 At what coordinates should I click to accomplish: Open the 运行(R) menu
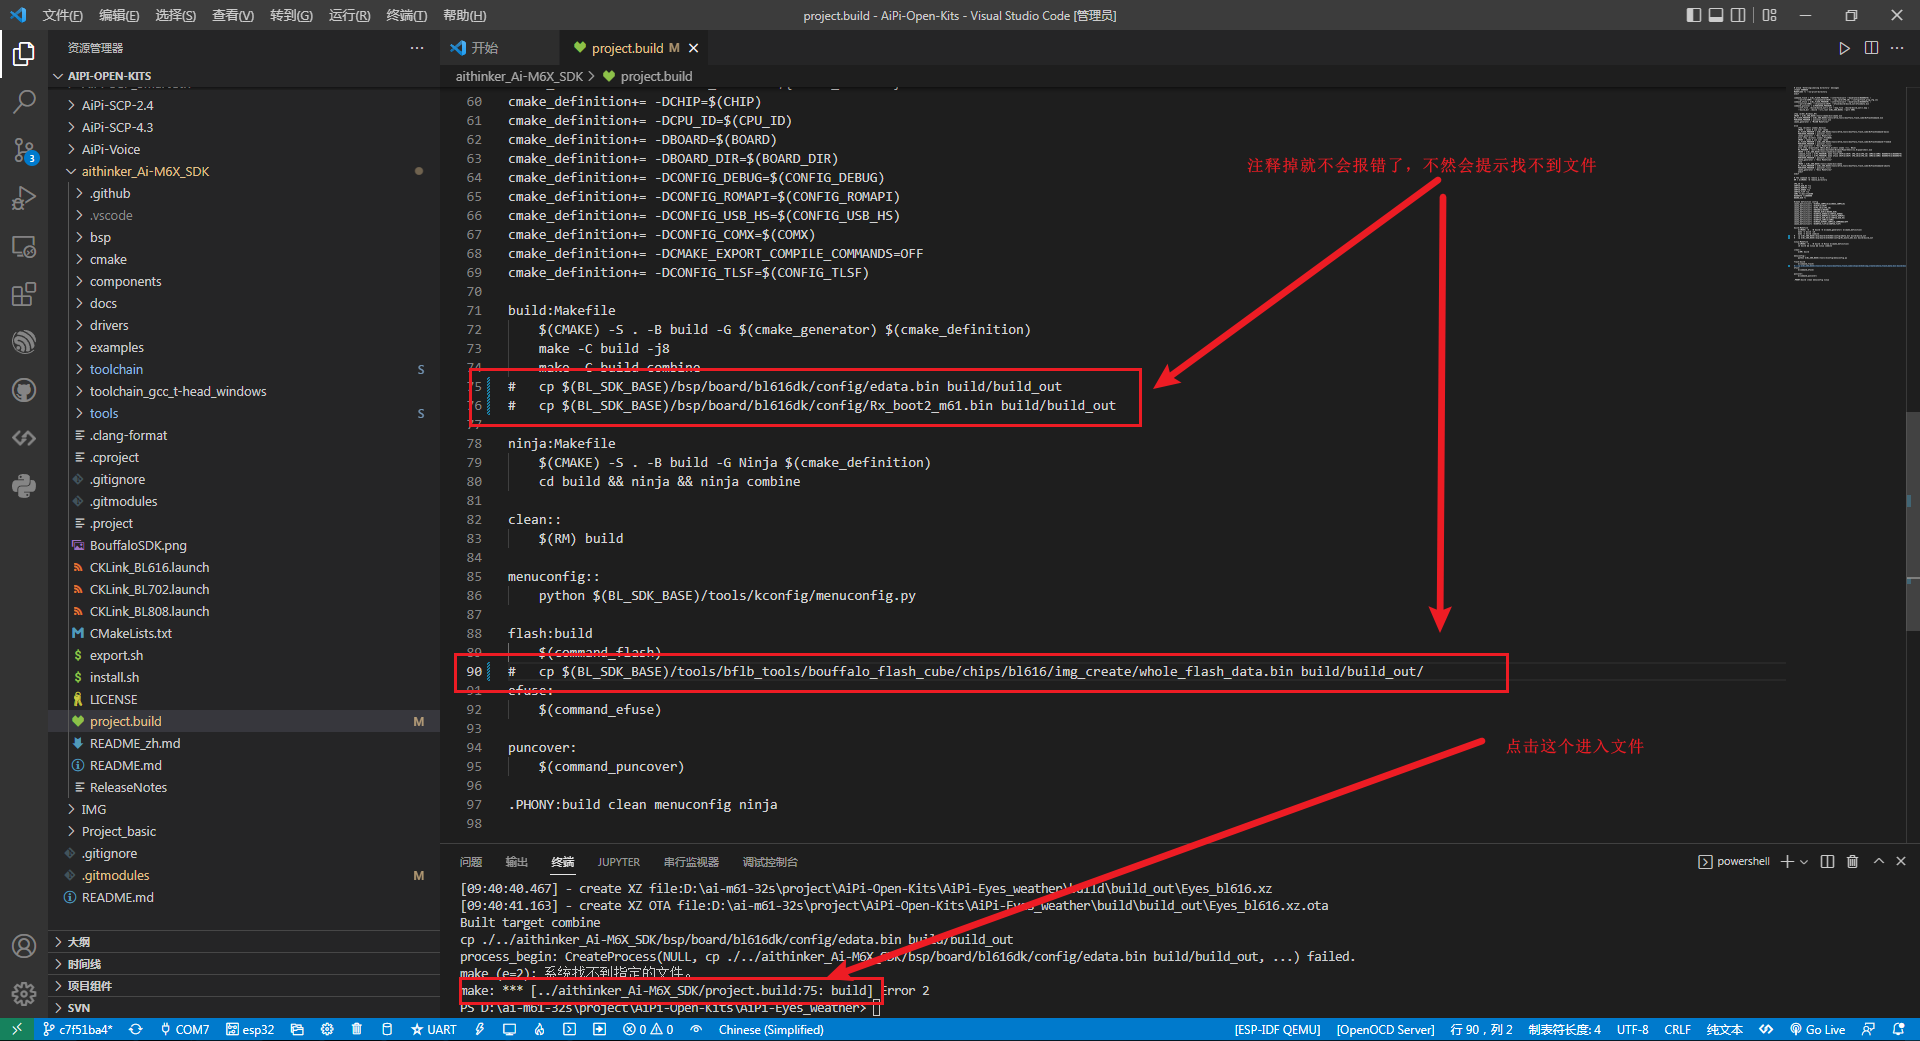point(349,15)
